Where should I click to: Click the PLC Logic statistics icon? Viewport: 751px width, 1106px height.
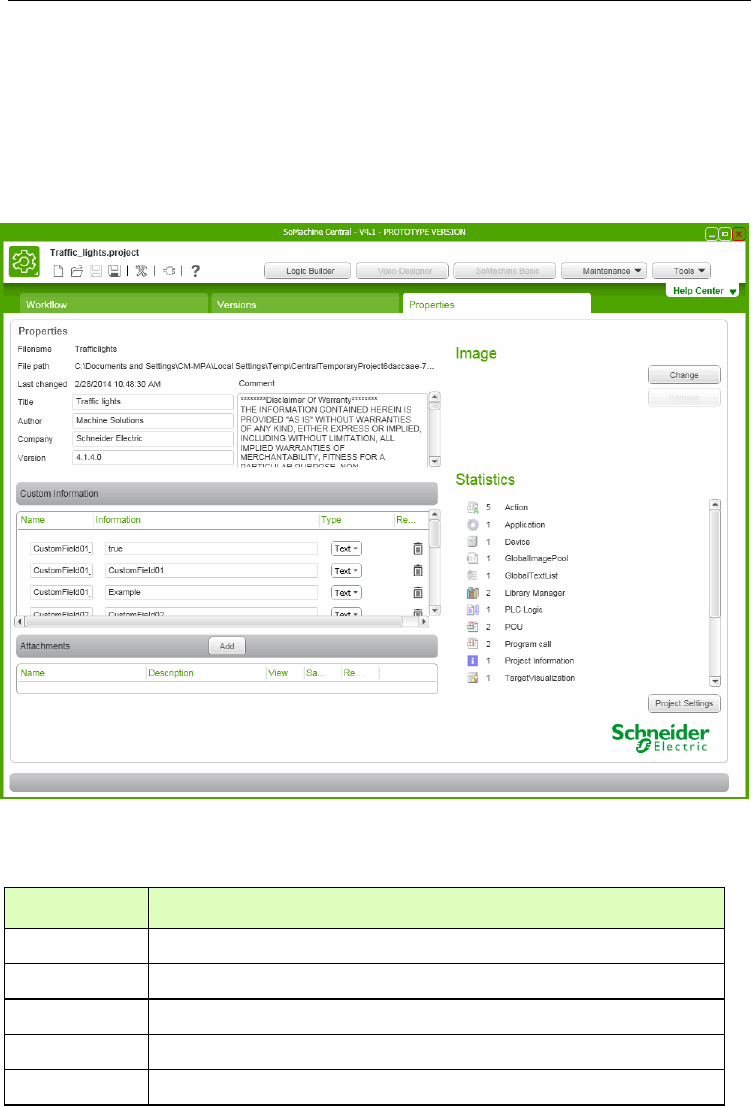point(472,609)
